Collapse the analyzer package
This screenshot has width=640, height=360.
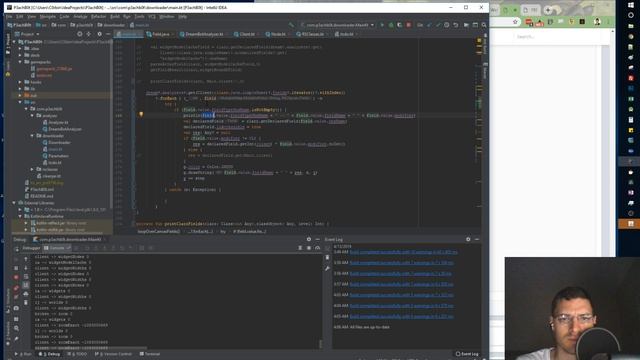tap(32, 116)
